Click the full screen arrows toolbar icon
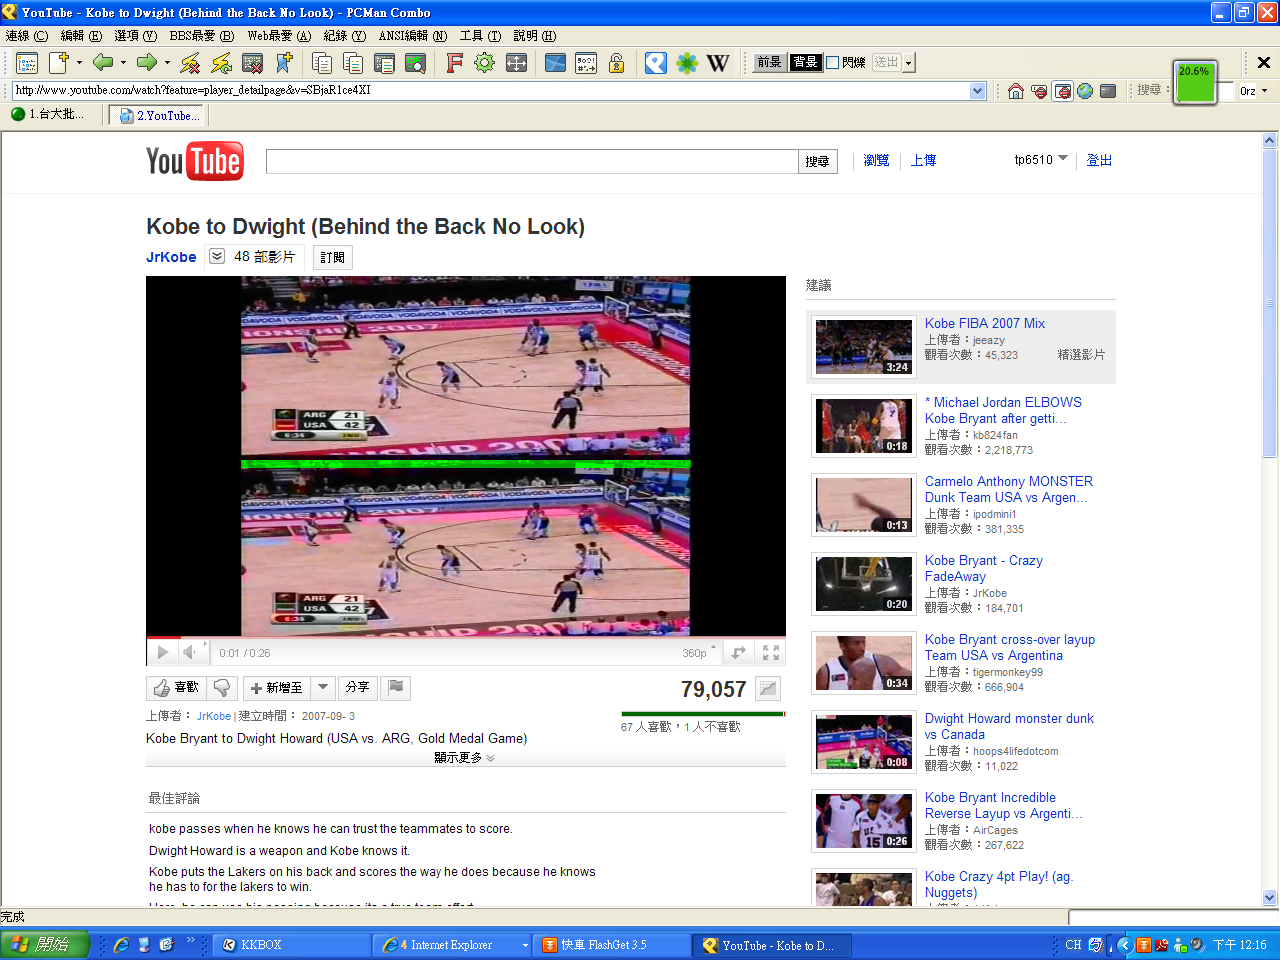This screenshot has height=960, width=1280. tap(516, 63)
